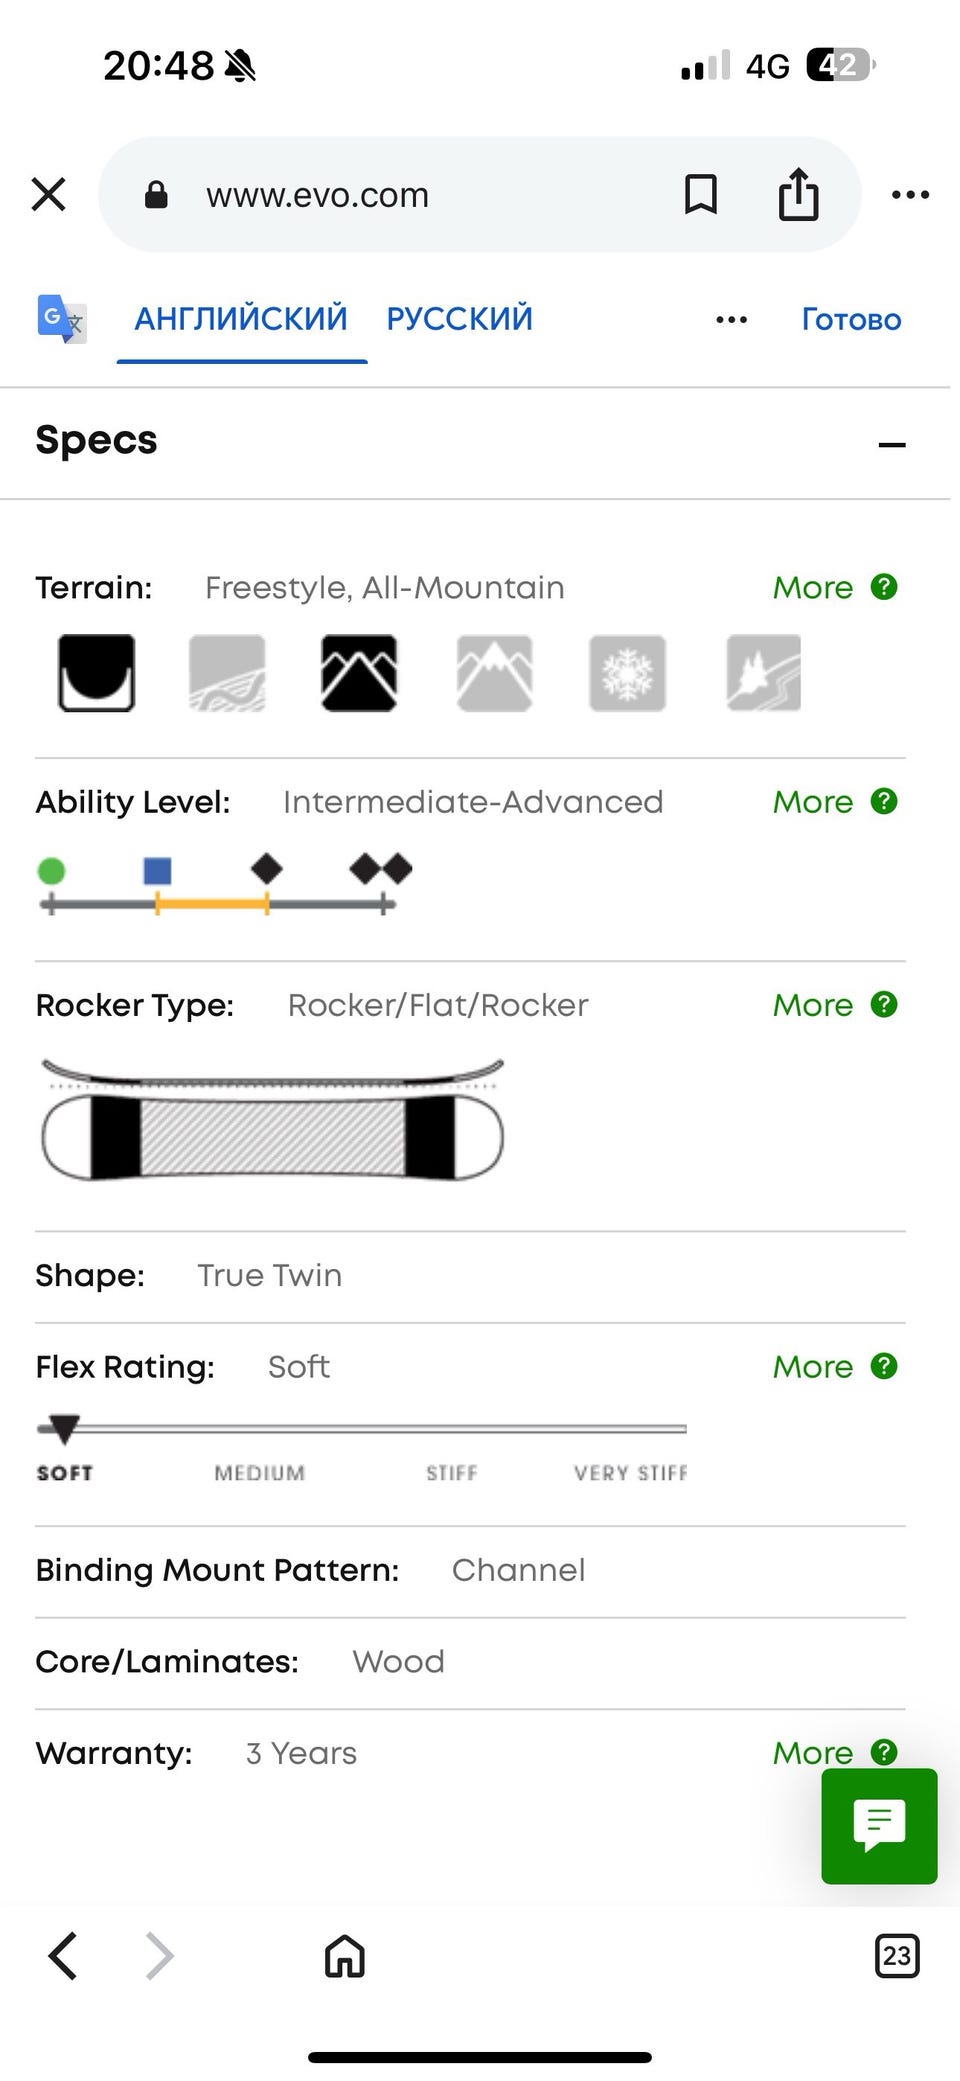Open translation options three-dot menu
The height and width of the screenshot is (2081, 960).
[x=731, y=320]
